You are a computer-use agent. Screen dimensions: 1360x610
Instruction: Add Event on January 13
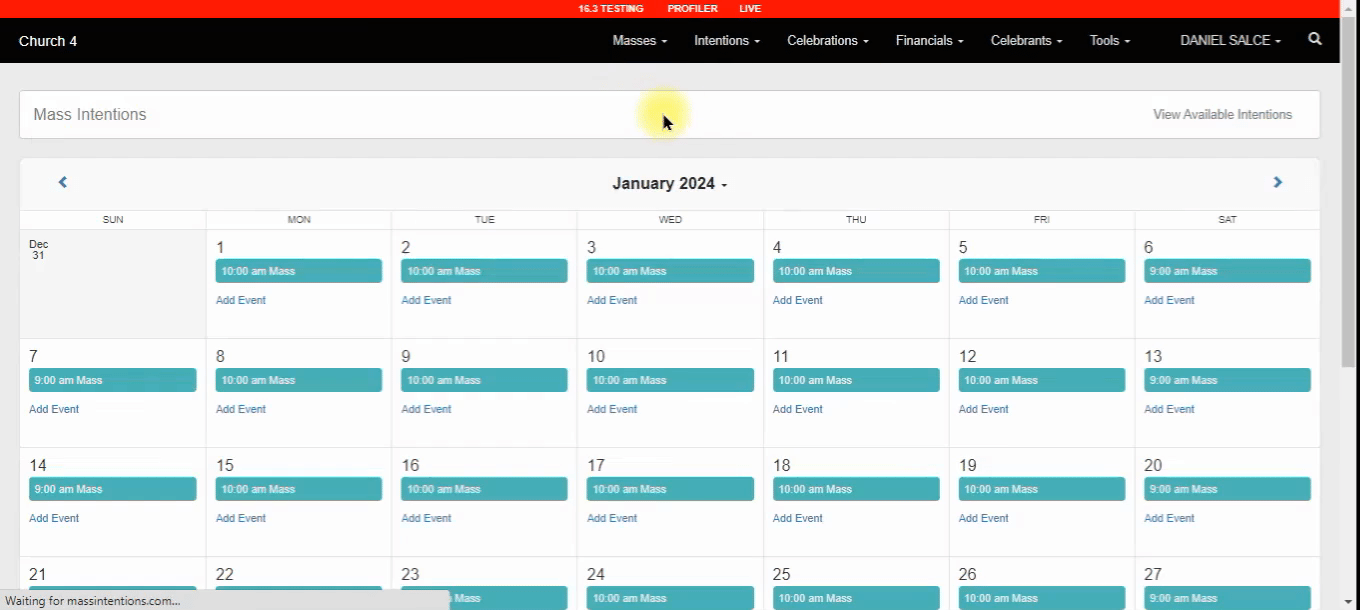point(1169,409)
